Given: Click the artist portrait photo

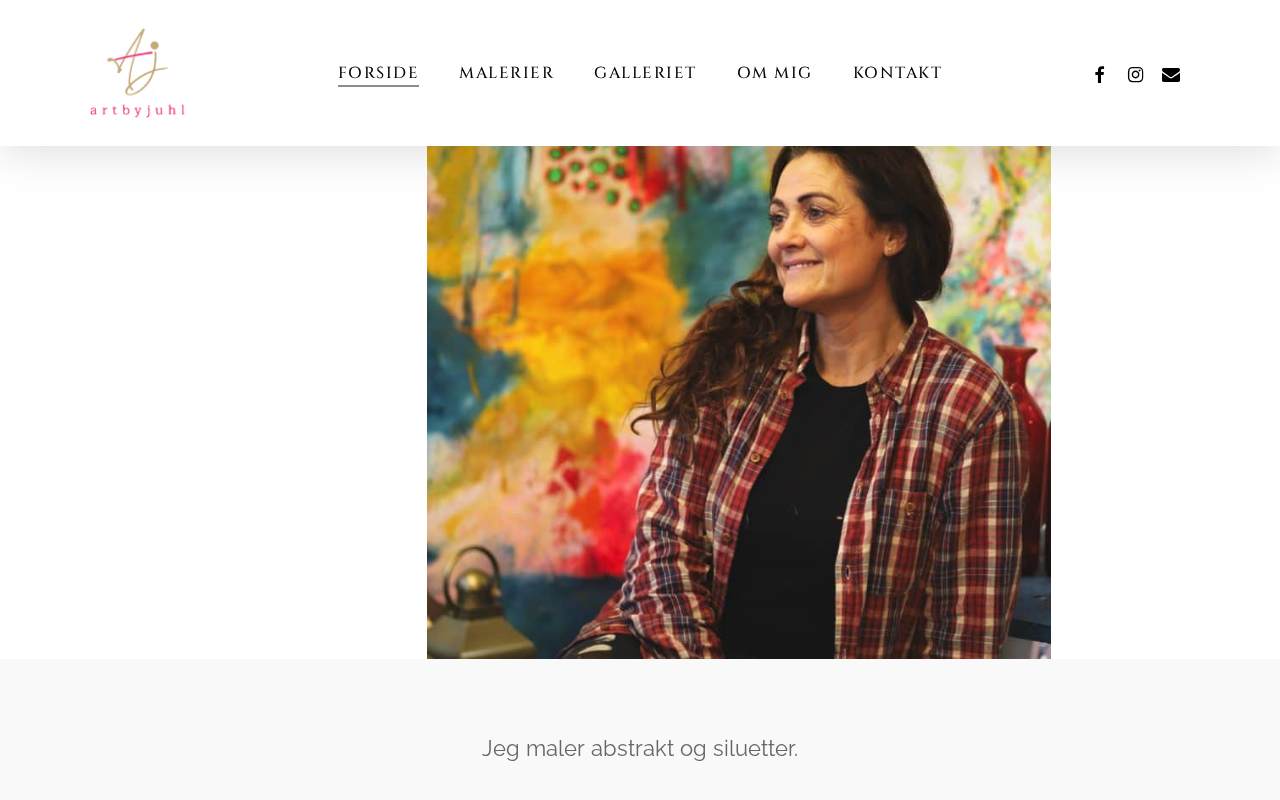Looking at the screenshot, I should (x=739, y=402).
